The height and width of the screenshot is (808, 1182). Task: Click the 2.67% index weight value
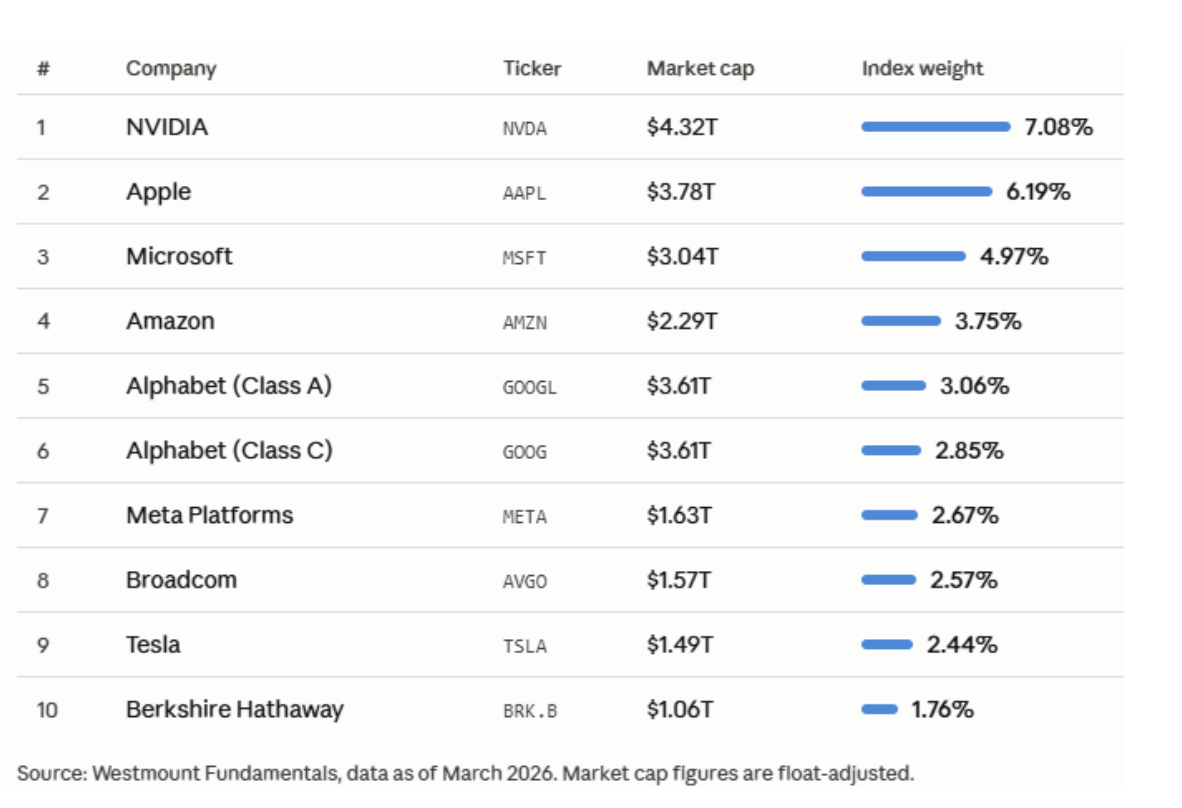pos(965,516)
